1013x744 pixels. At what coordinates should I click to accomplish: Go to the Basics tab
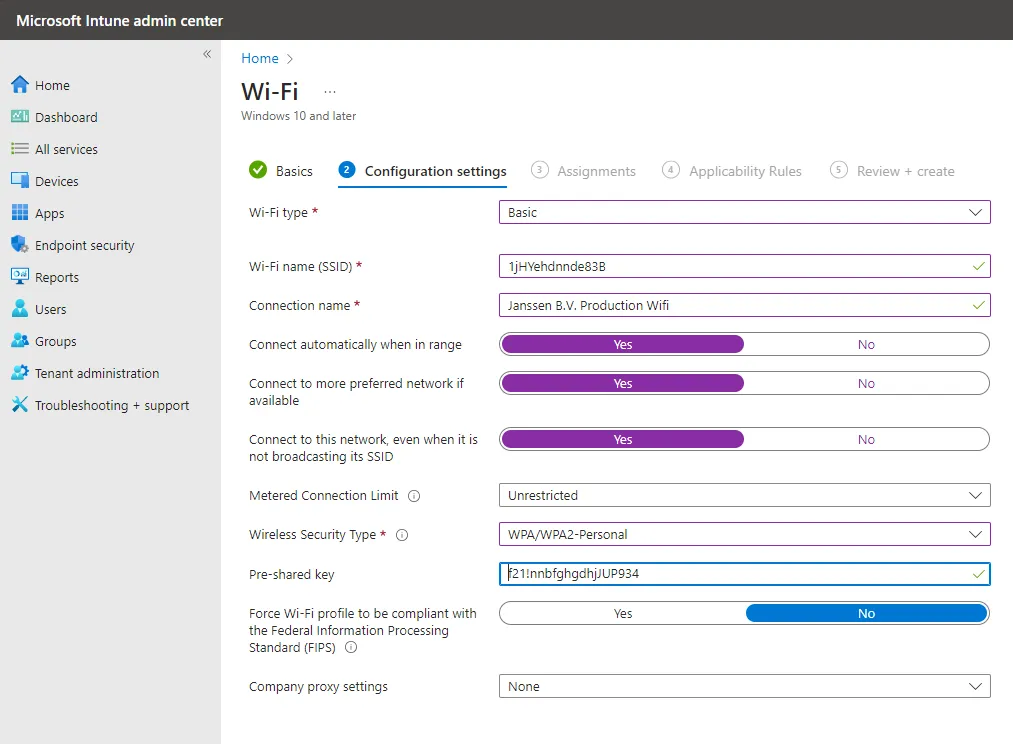point(281,171)
